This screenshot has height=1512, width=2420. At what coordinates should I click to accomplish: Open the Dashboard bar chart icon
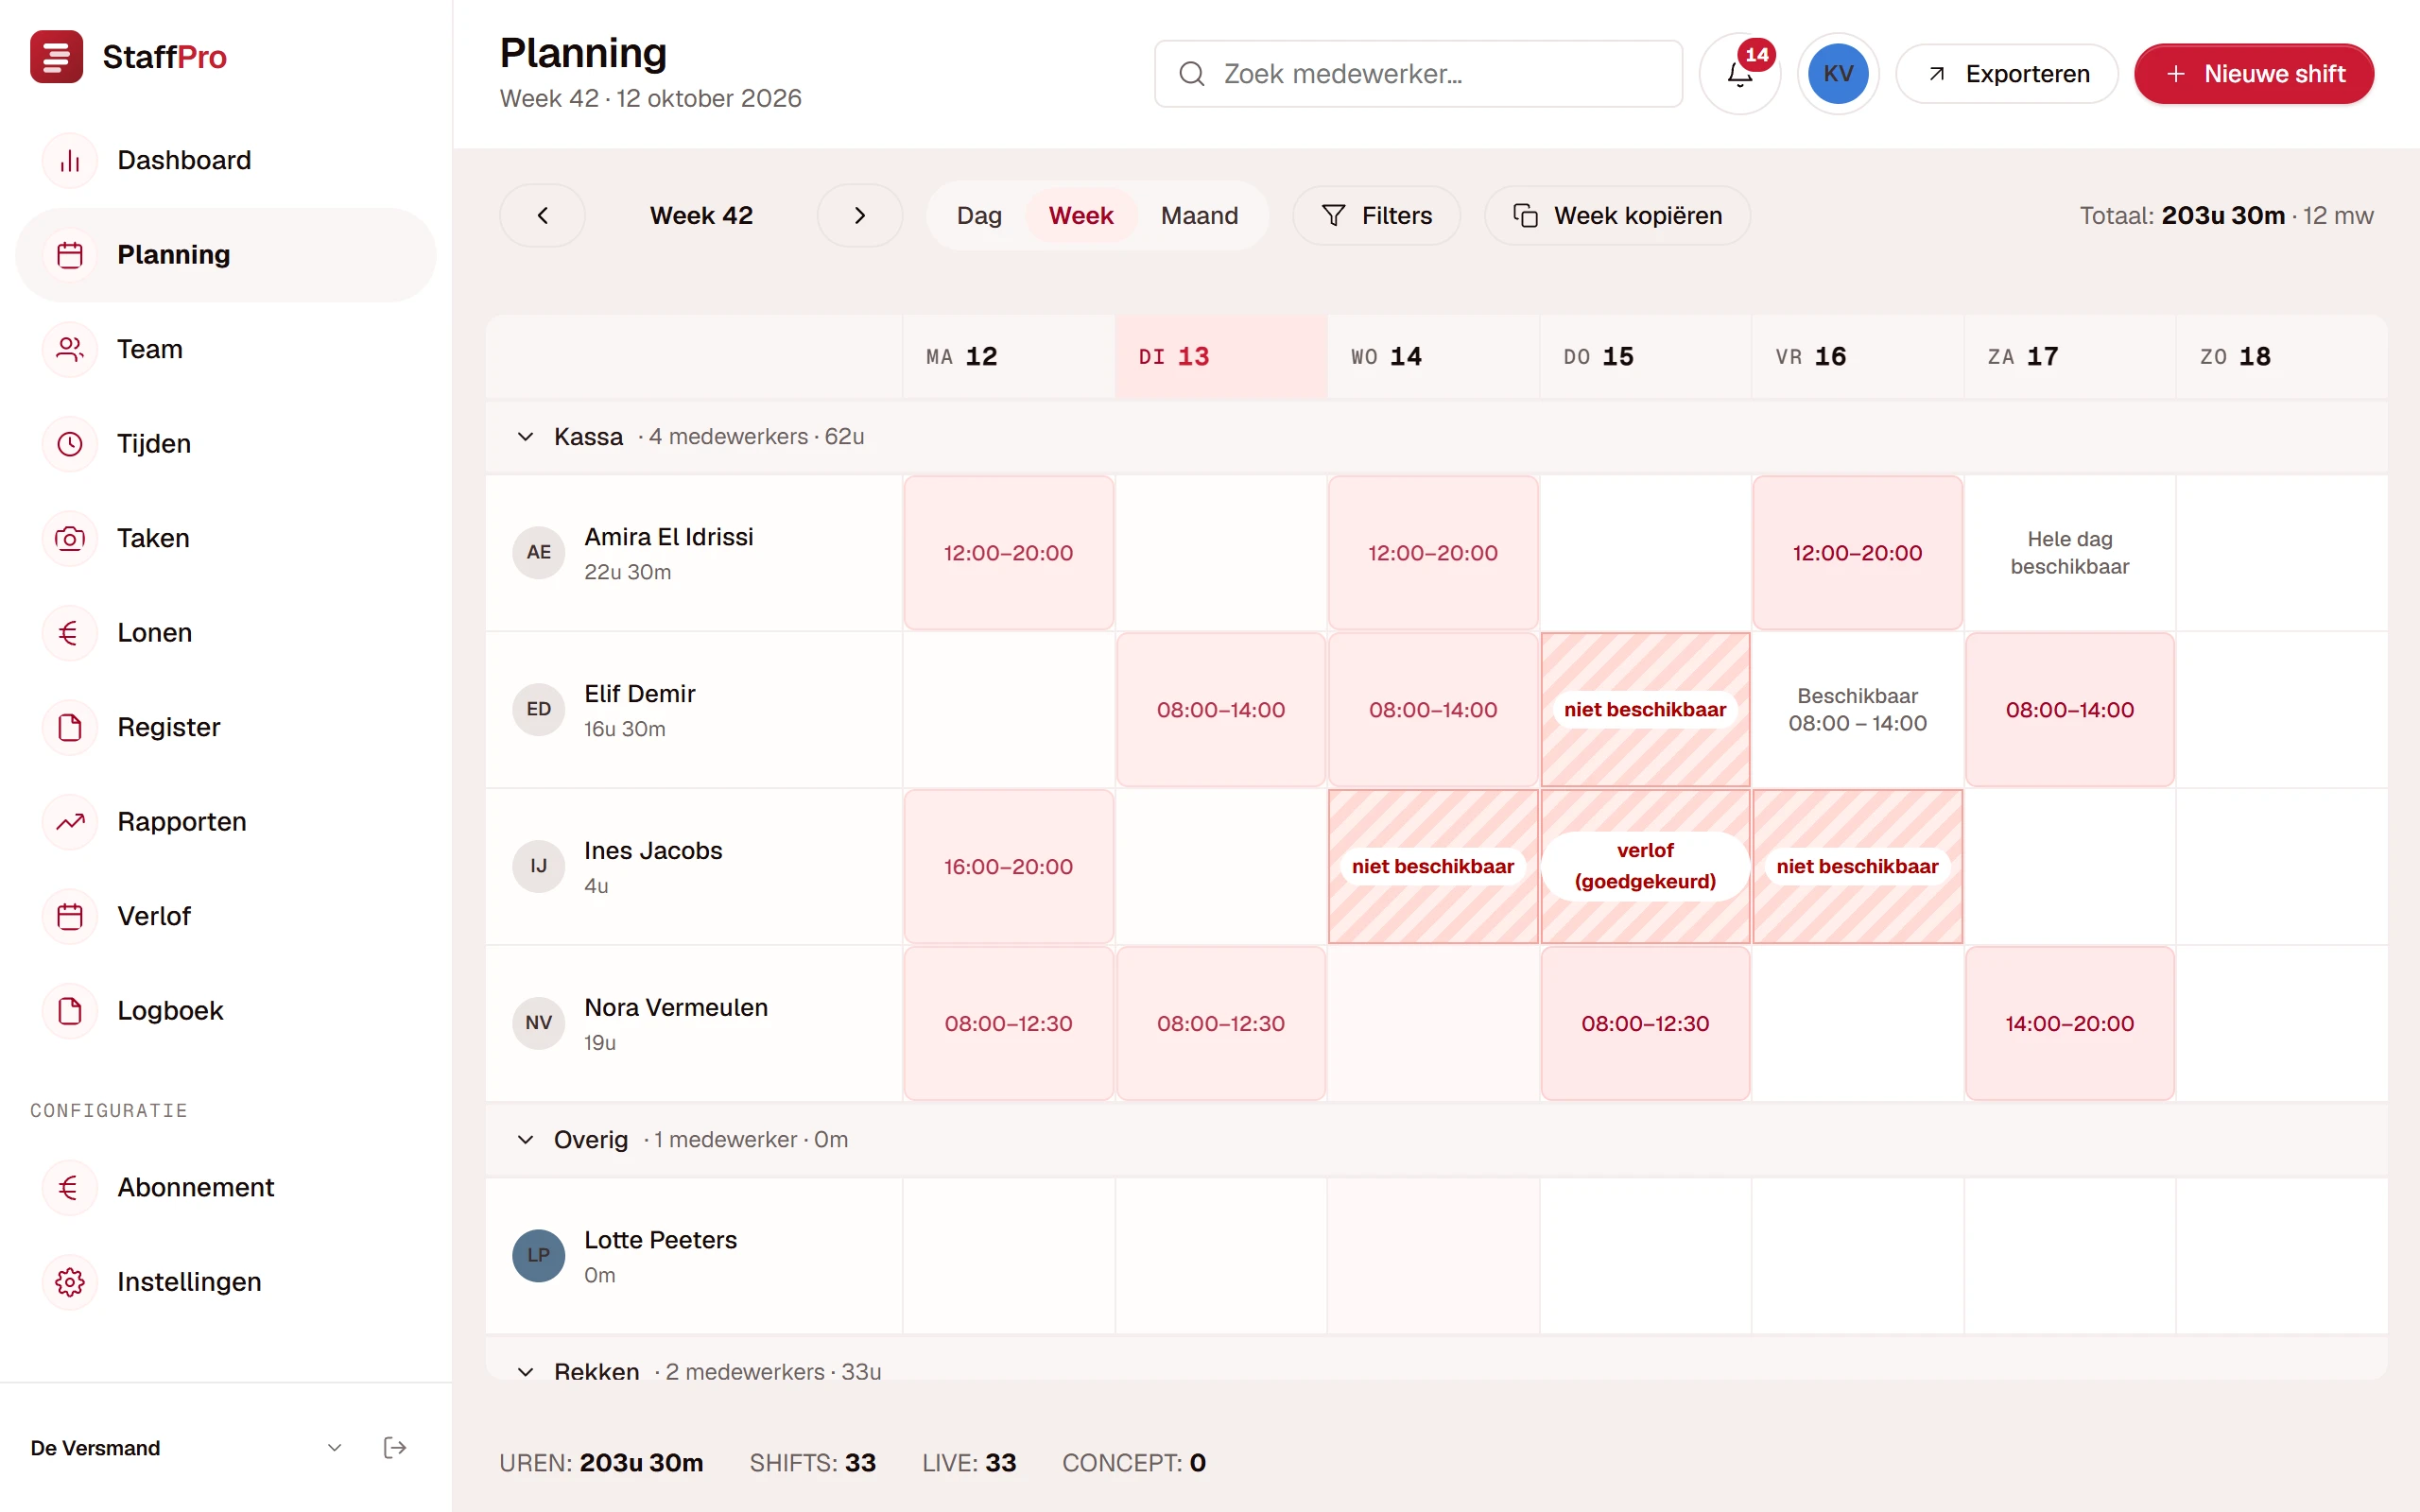click(x=70, y=160)
